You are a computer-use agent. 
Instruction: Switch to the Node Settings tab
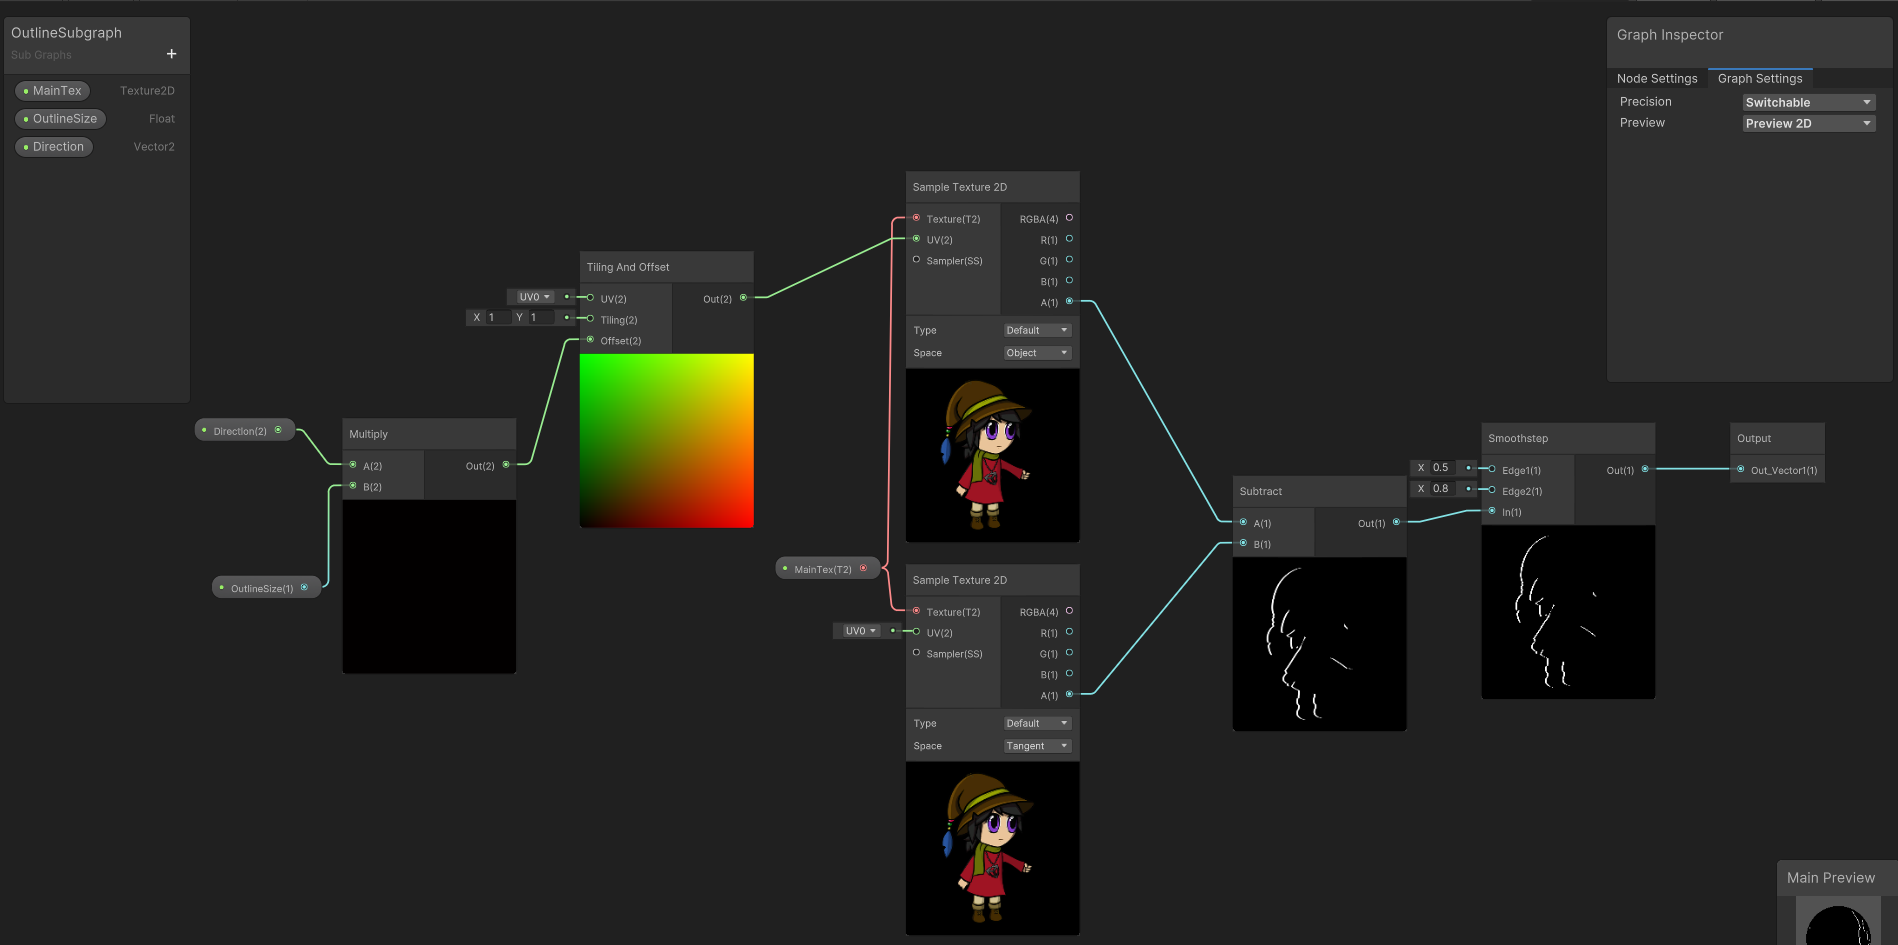1657,78
